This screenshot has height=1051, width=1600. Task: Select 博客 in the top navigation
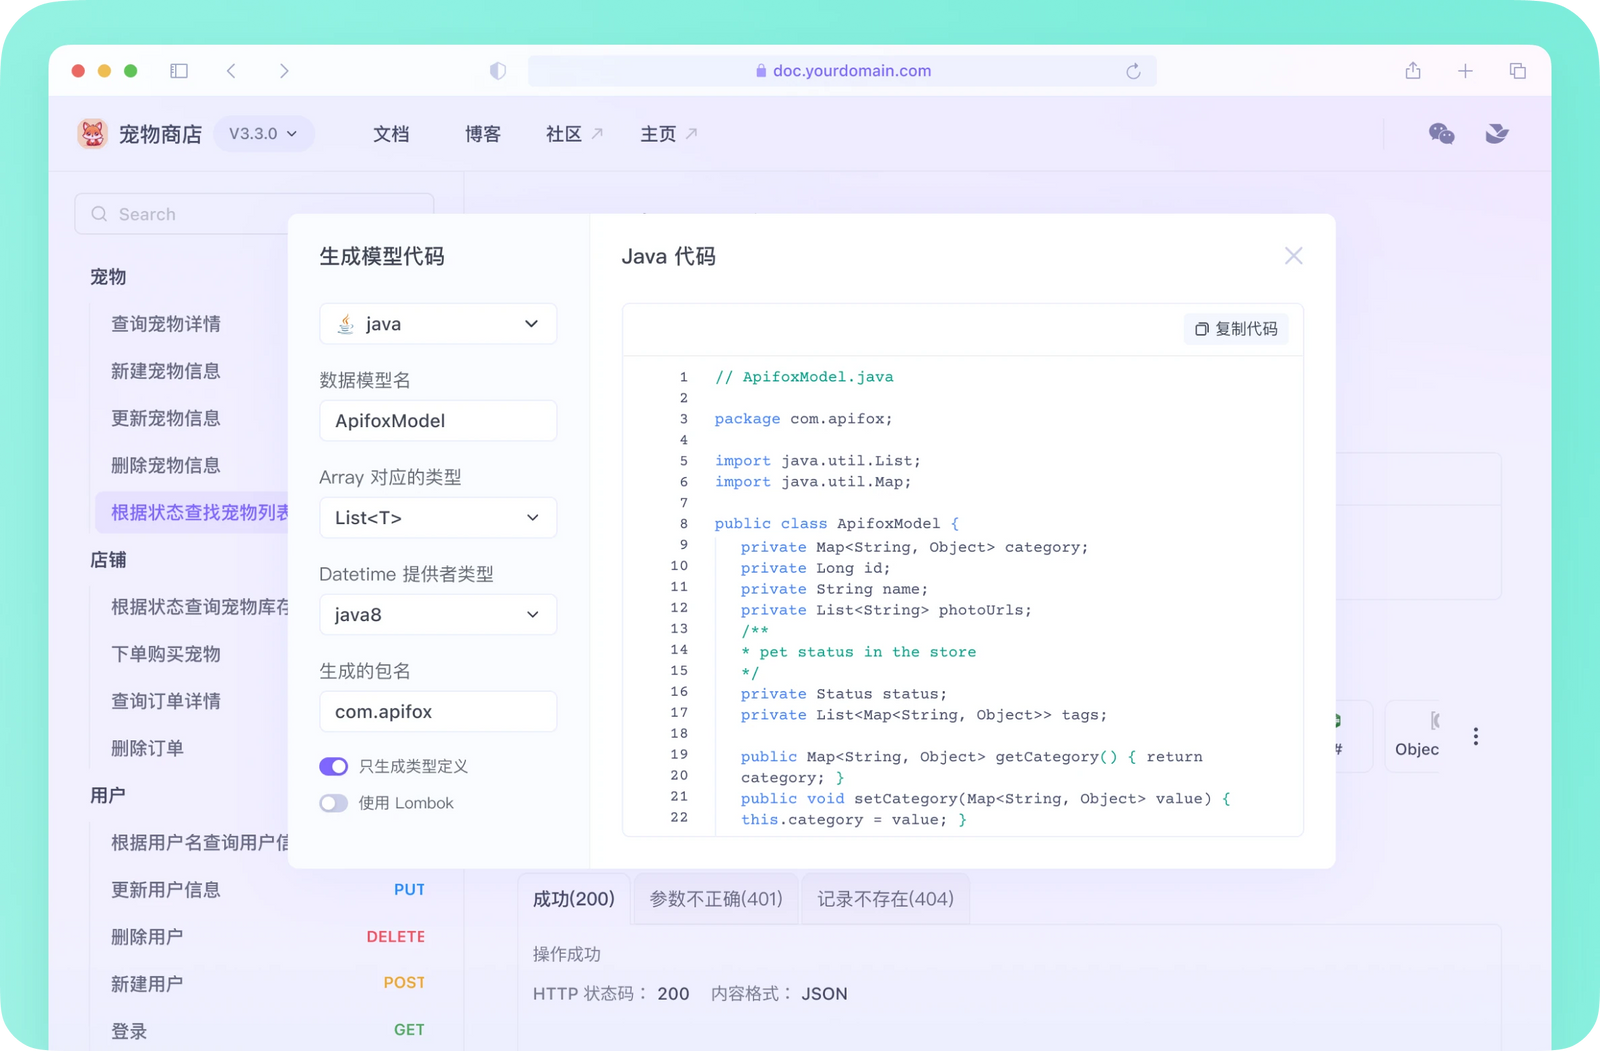click(x=482, y=133)
